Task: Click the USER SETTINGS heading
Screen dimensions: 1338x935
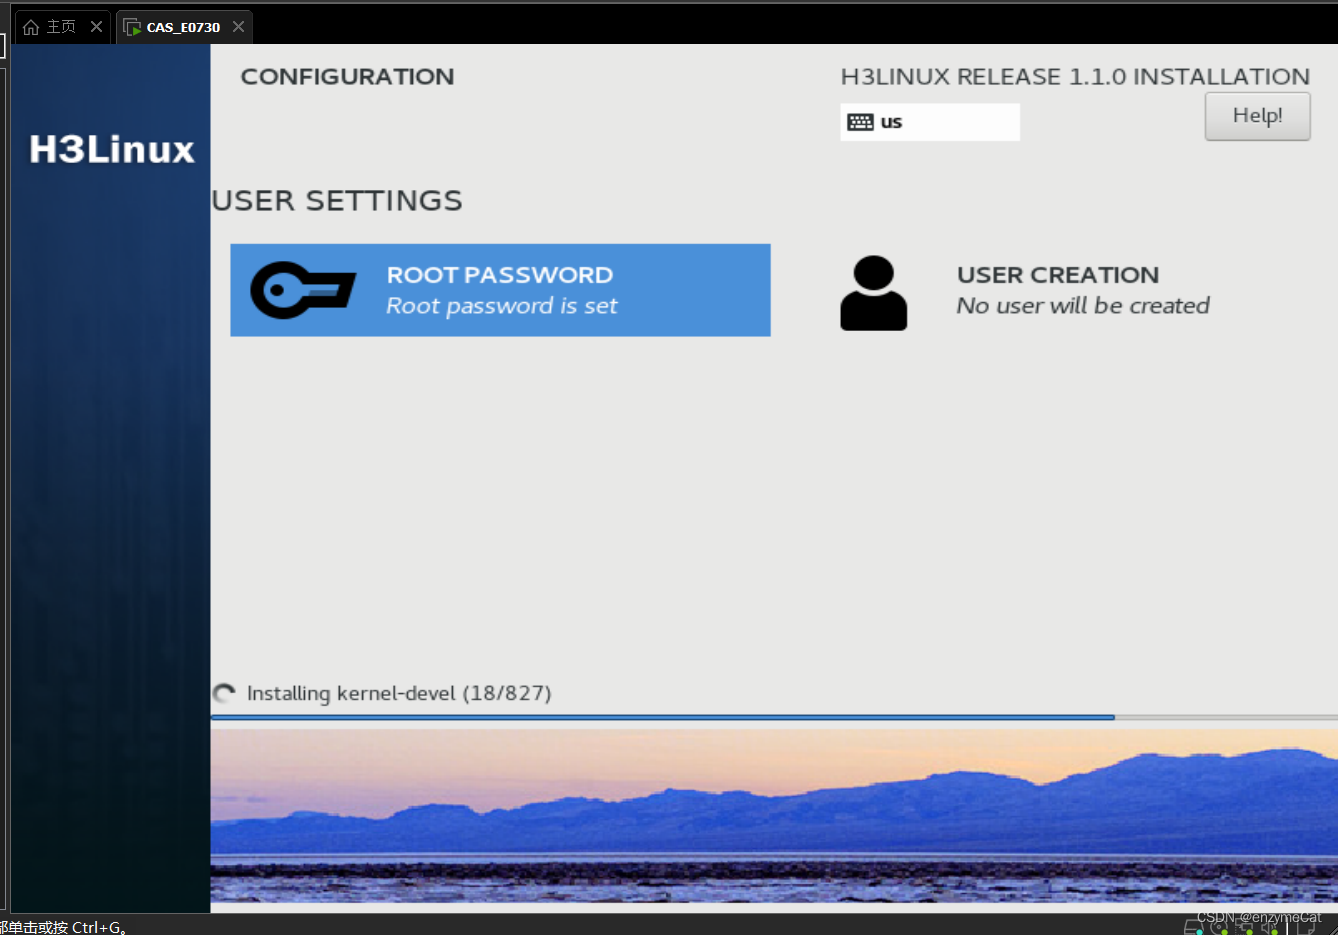Action: point(337,201)
